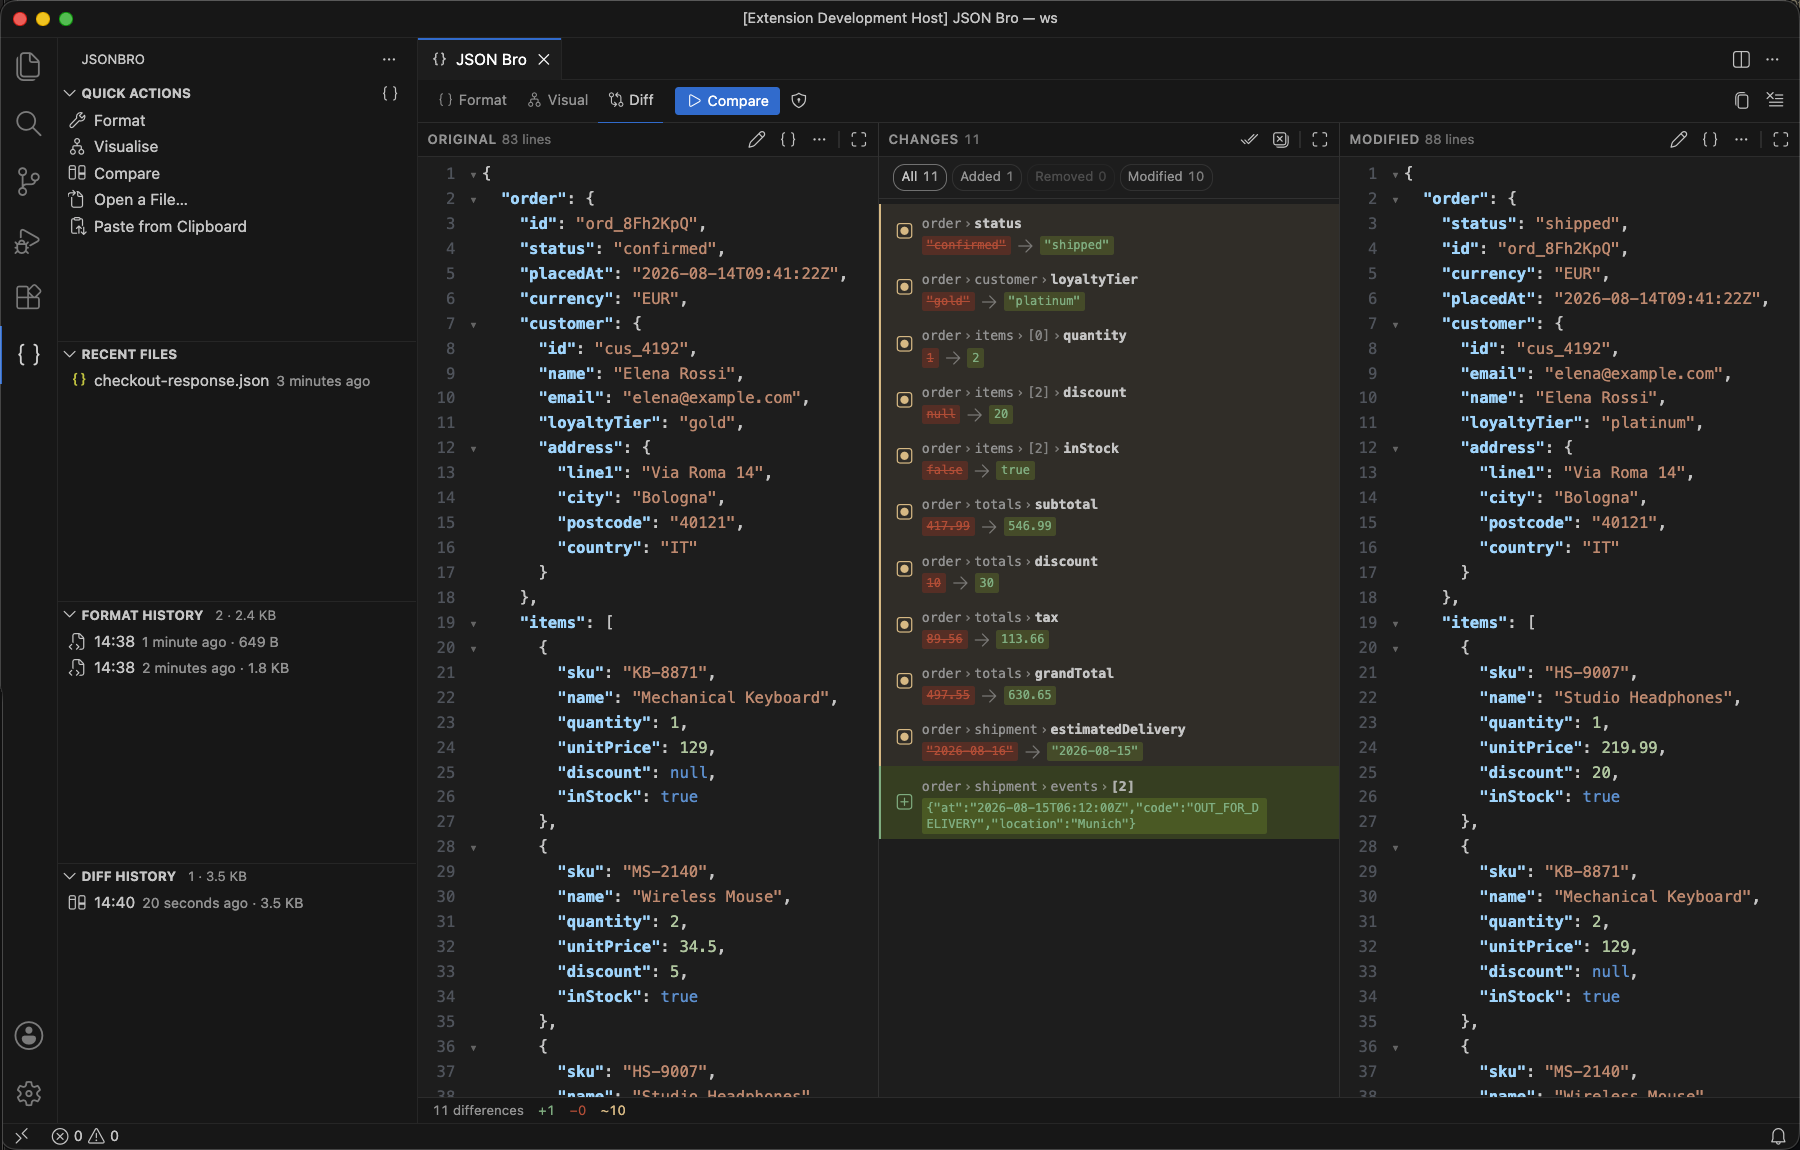Fold the "customer" object in Modified pane
Image resolution: width=1800 pixels, height=1150 pixels.
coord(1395,324)
